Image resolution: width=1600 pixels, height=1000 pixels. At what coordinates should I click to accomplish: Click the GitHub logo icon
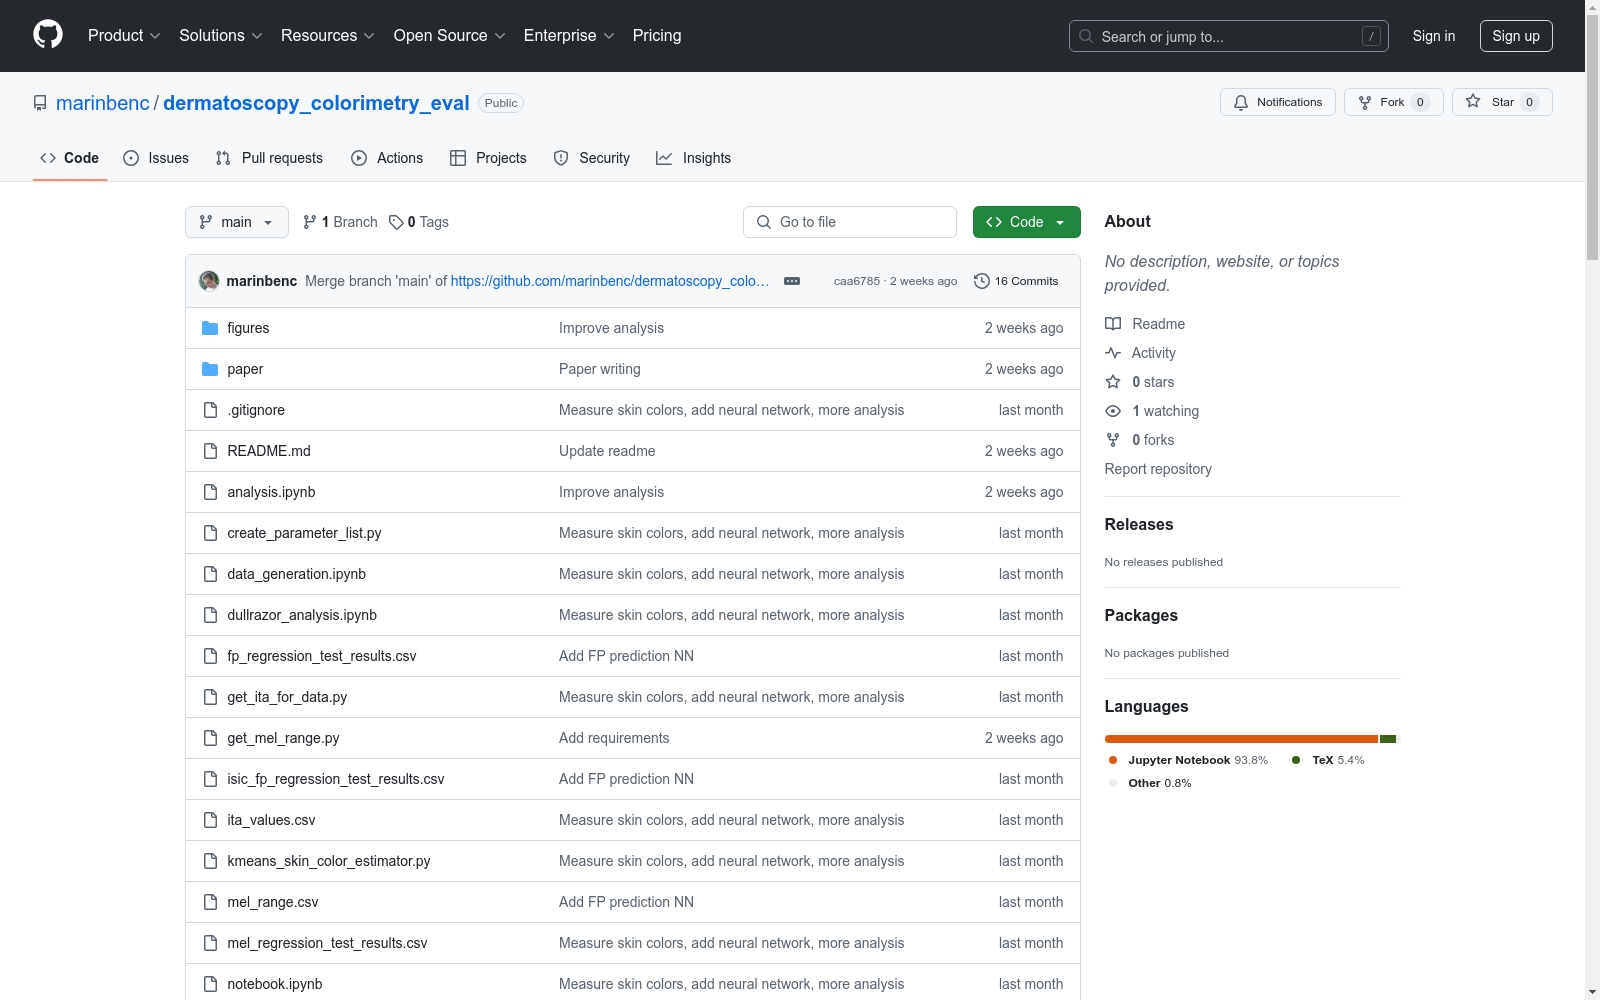[48, 35]
